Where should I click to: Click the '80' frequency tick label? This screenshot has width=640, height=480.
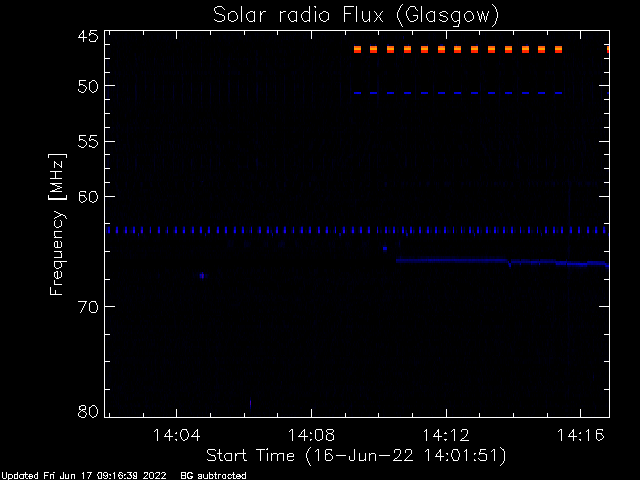[88, 411]
